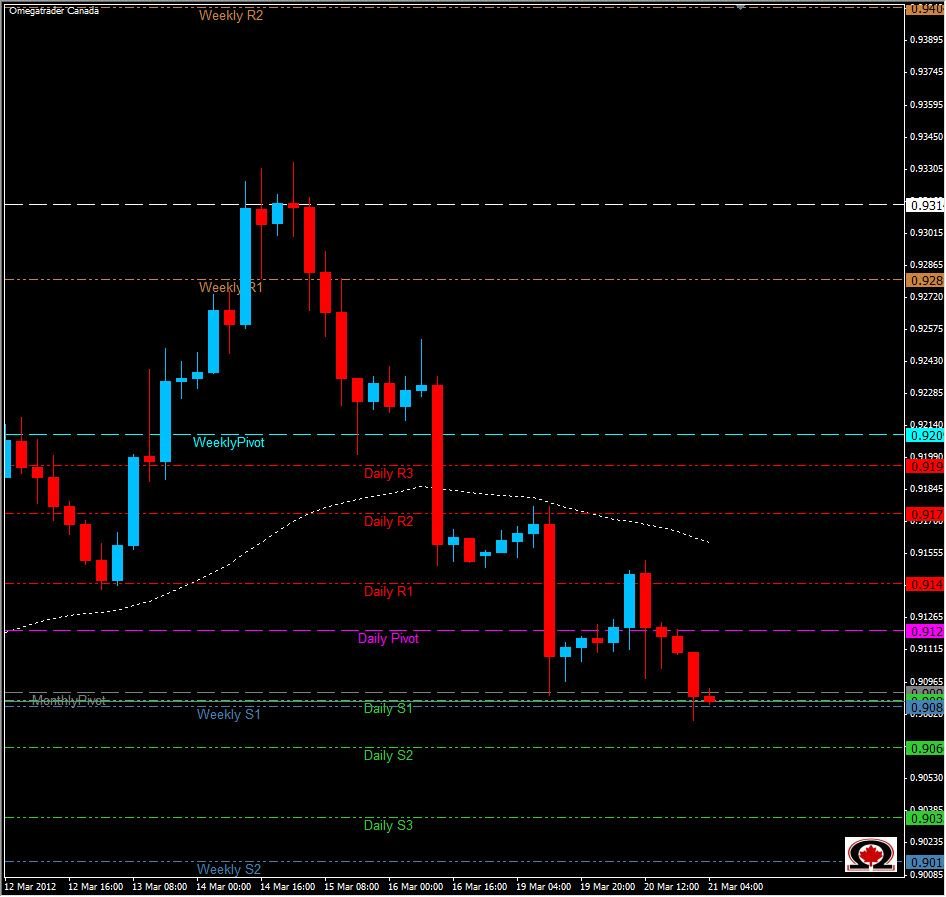Select the Daily S3 line label
This screenshot has width=946, height=897.
click(x=389, y=826)
